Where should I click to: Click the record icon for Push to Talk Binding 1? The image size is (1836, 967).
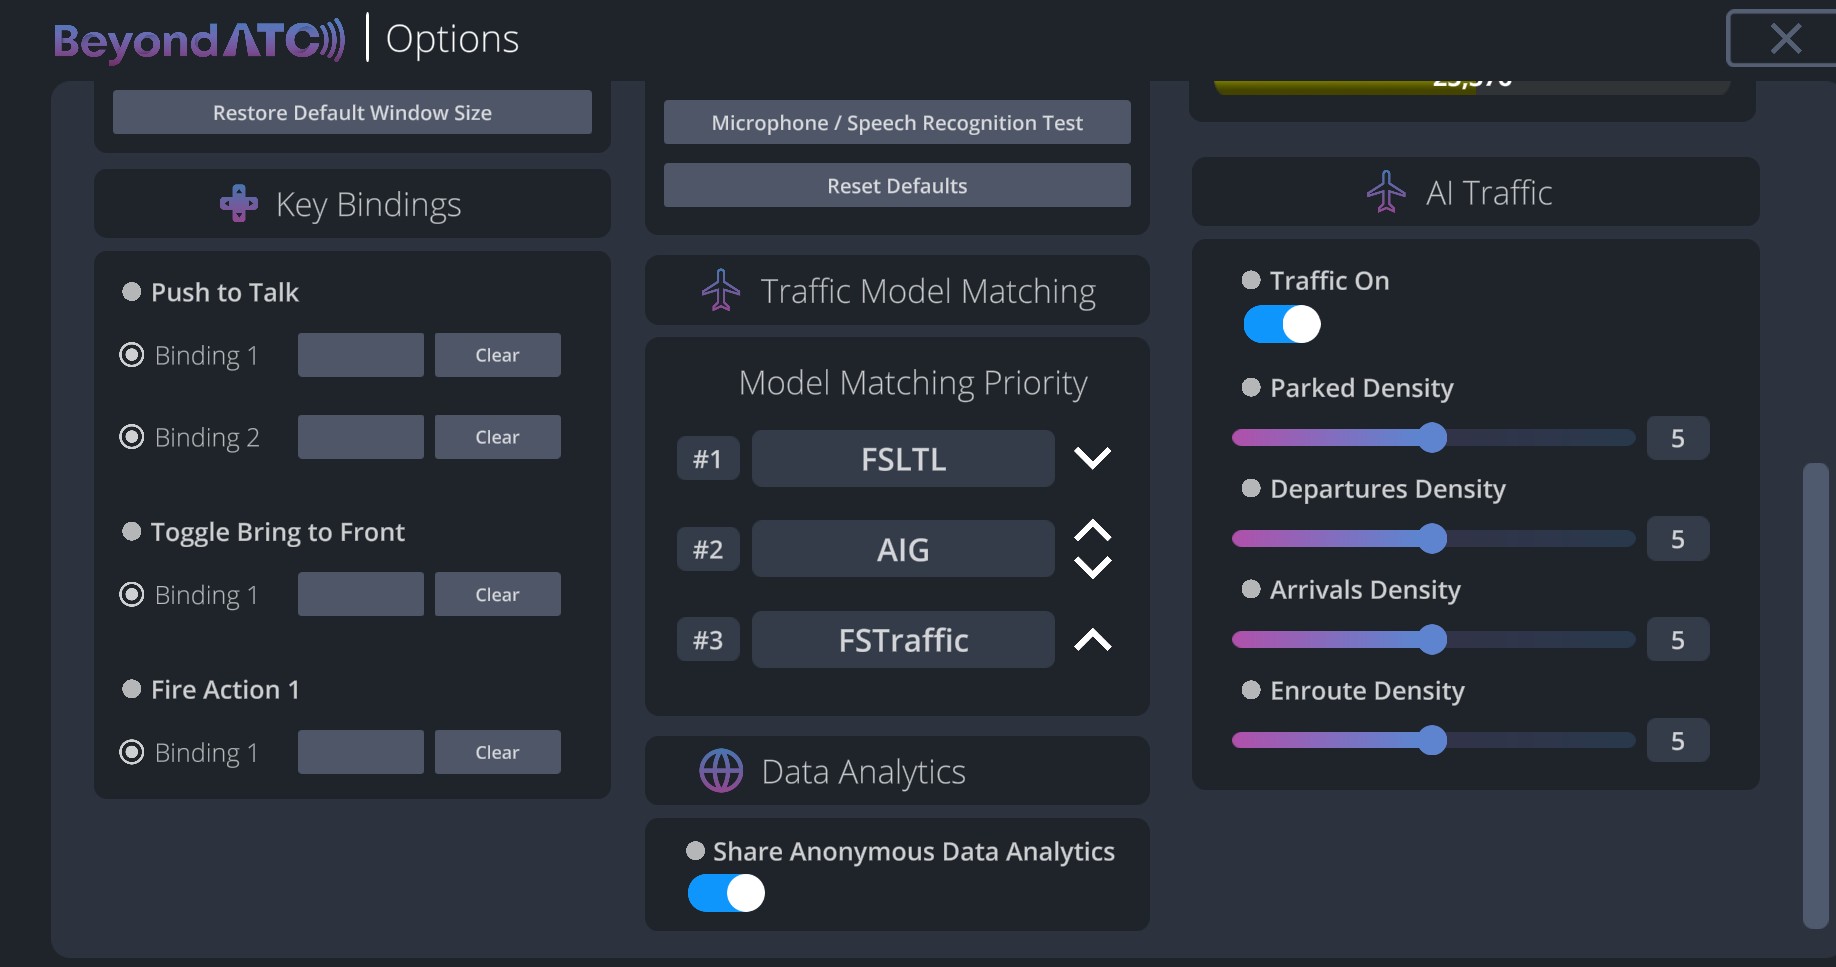[x=131, y=355]
